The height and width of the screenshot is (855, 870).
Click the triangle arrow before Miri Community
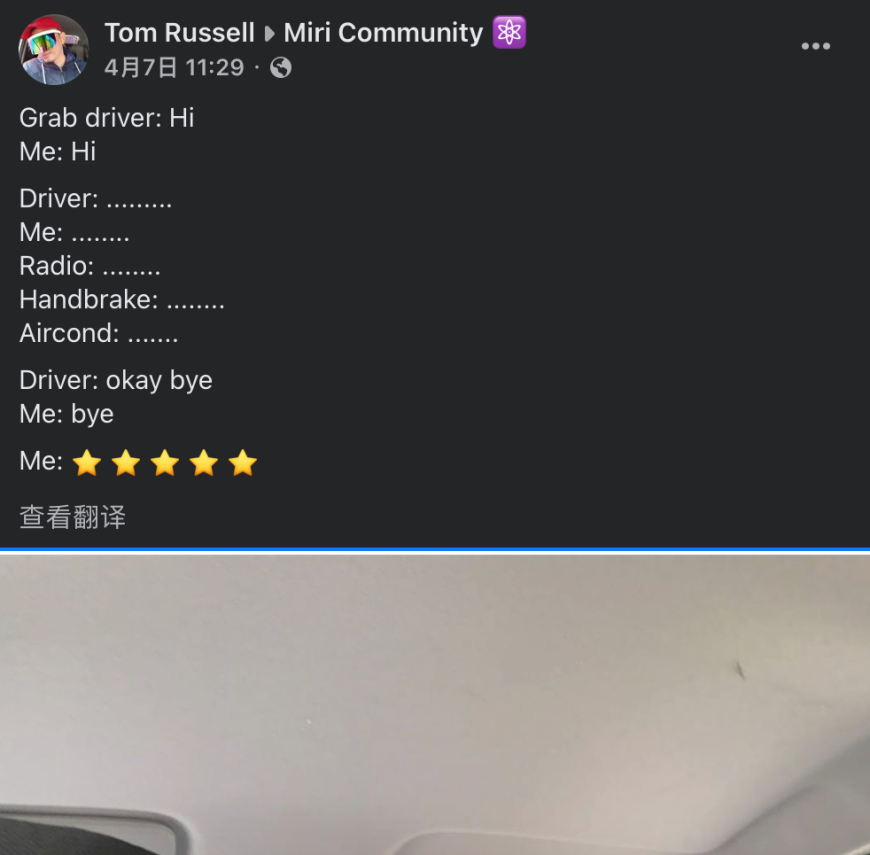tap(269, 34)
